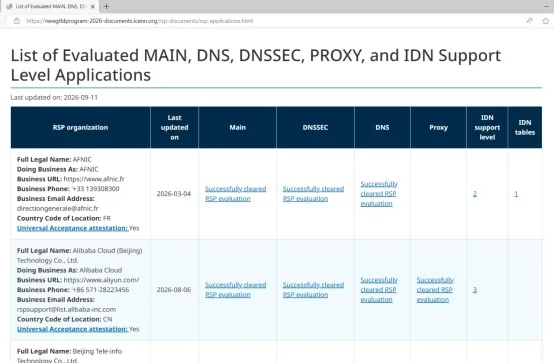Screen dimensions: 554x364
Task: Open Alibaba Cloud Proxy evaluation result link
Action: point(435,290)
